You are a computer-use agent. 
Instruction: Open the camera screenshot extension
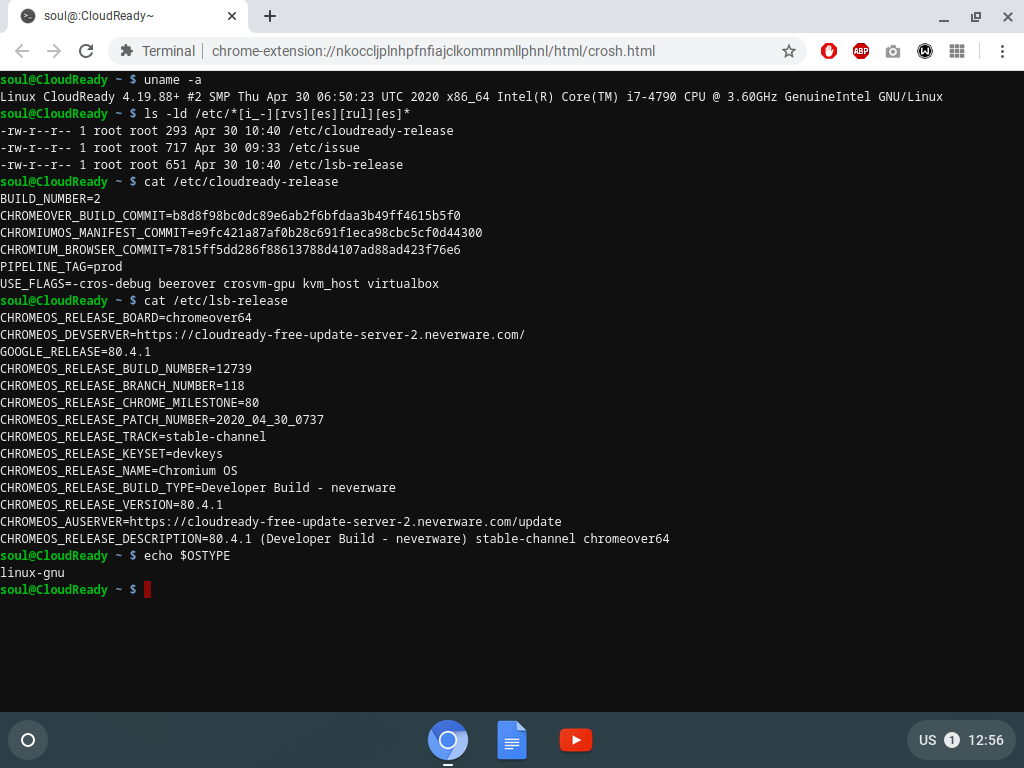[x=893, y=51]
